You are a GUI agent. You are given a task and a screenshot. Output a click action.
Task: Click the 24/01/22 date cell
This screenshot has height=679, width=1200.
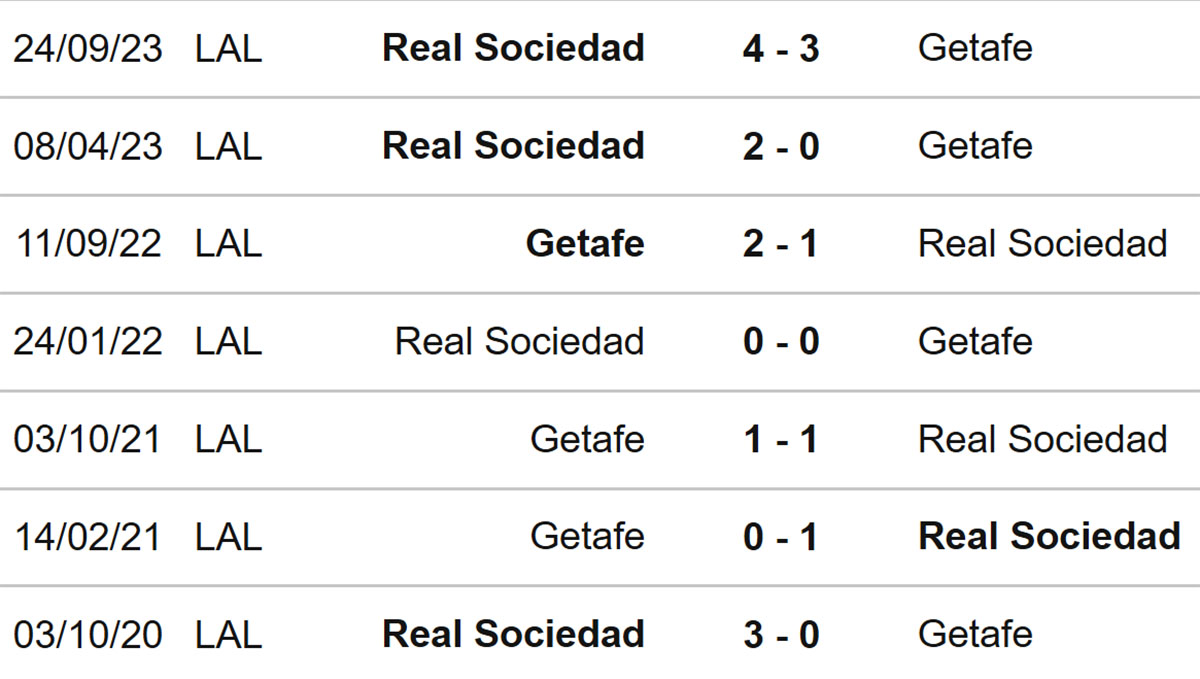click(88, 342)
